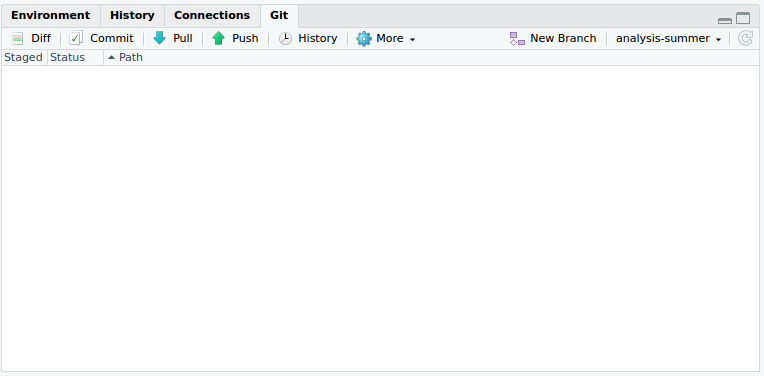This screenshot has width=764, height=376.
Task: Refresh the Git file listing
Action: coord(745,38)
